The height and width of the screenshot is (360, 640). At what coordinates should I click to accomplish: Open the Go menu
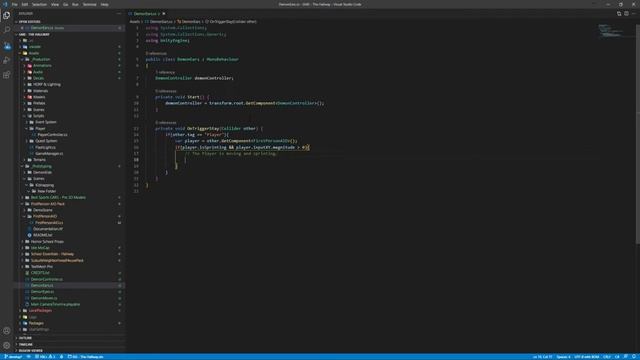[65, 4]
